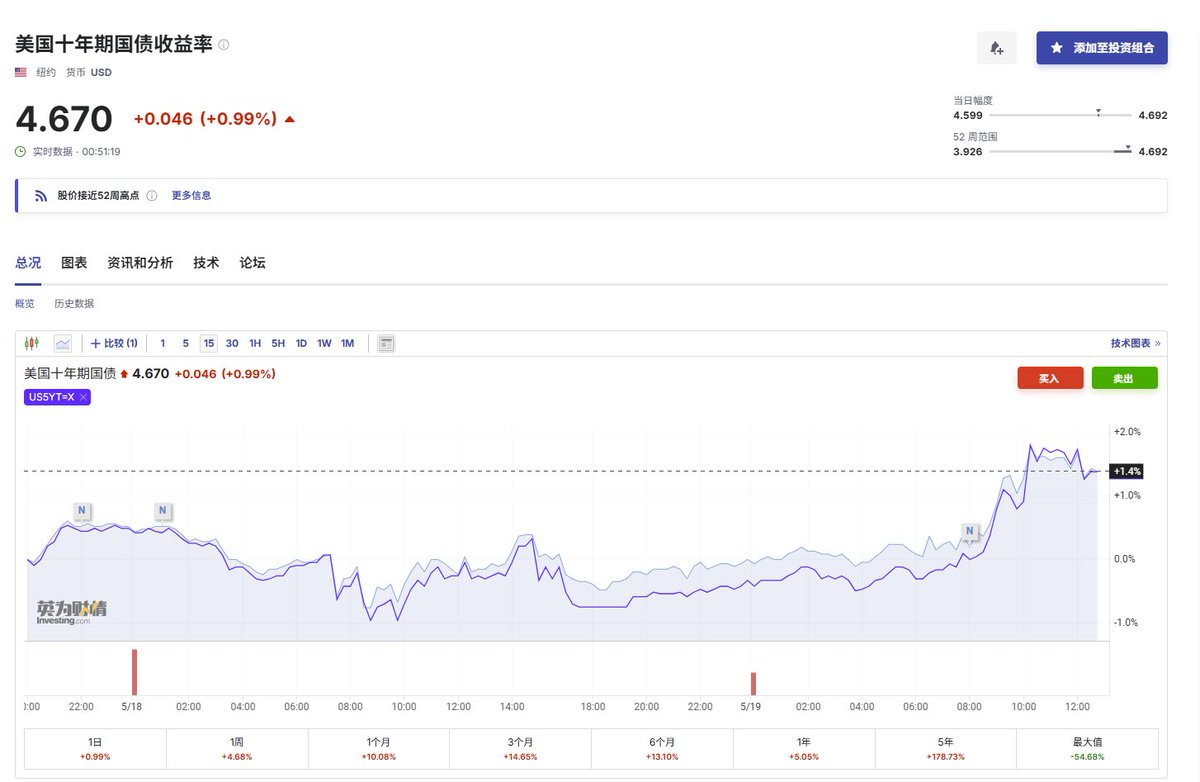Viewport: 1200px width, 782px height.
Task: Click the main price 4.670
Action: point(64,119)
